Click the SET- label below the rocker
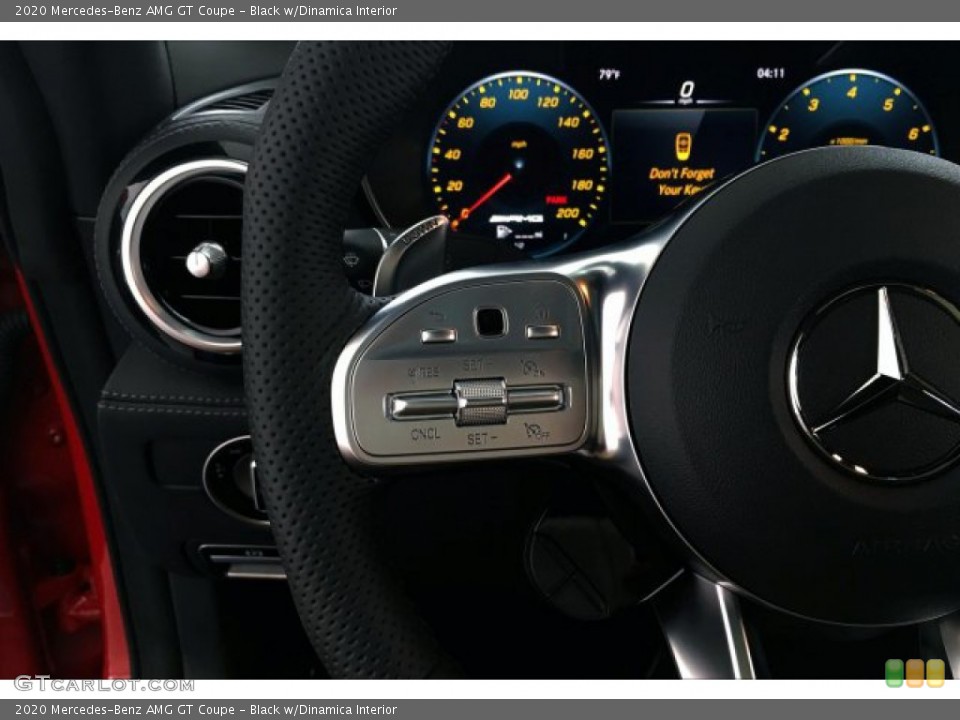The image size is (960, 720). point(482,438)
